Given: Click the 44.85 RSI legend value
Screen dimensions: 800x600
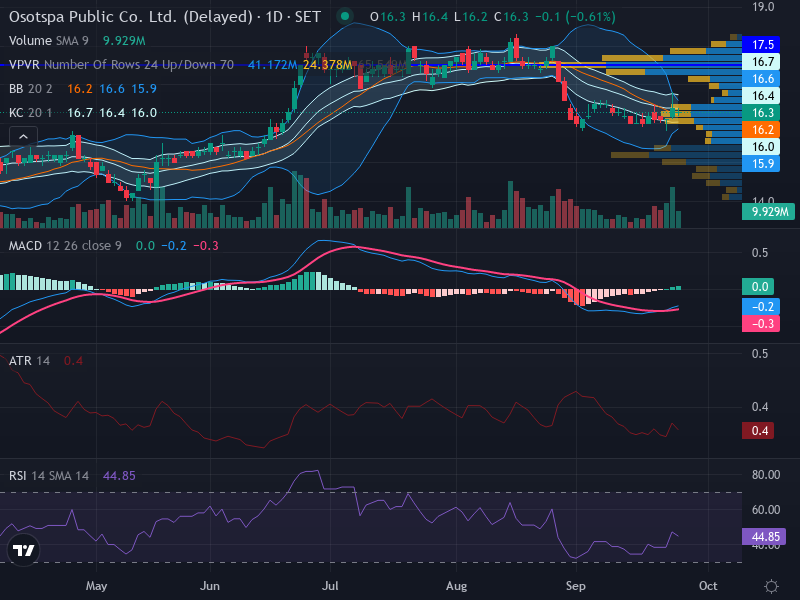Looking at the screenshot, I should [119, 476].
